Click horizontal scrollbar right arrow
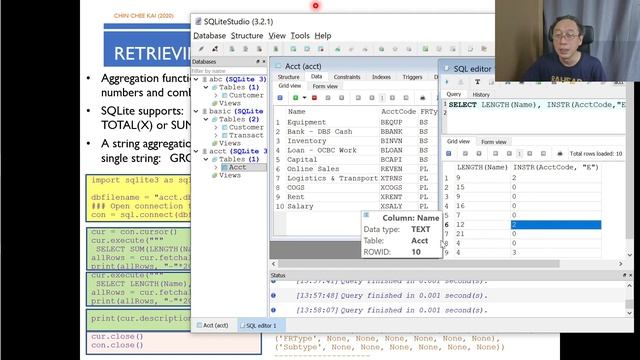Screen dimensions: 640x360 pos(620,264)
